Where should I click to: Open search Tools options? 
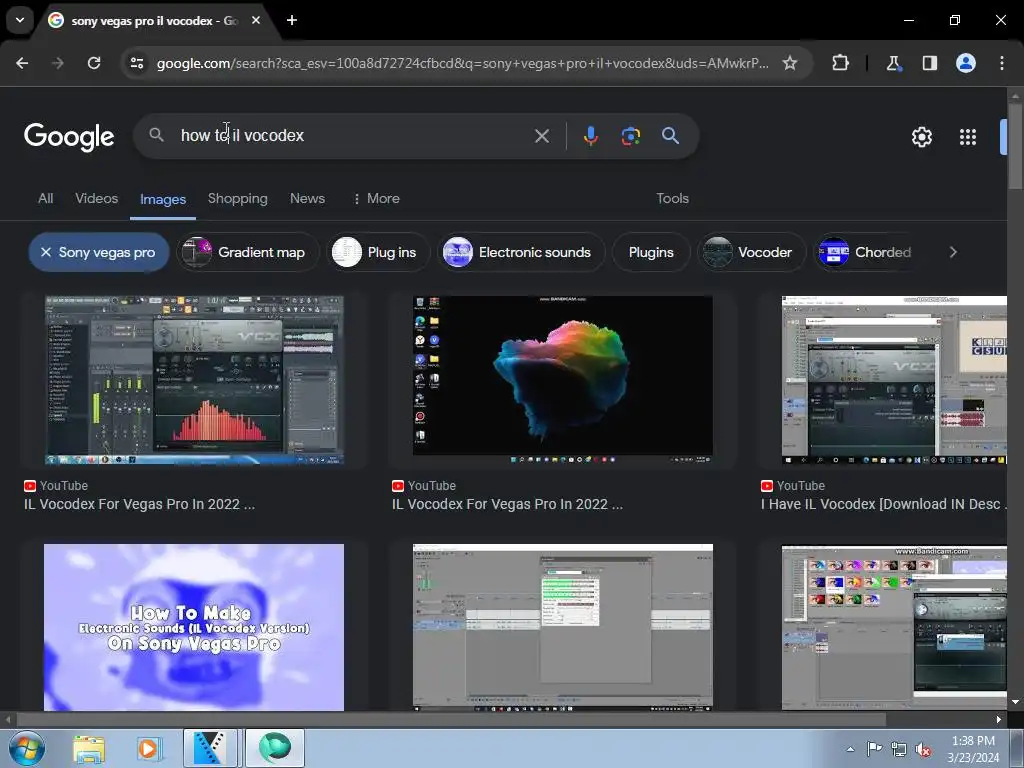[x=673, y=199]
